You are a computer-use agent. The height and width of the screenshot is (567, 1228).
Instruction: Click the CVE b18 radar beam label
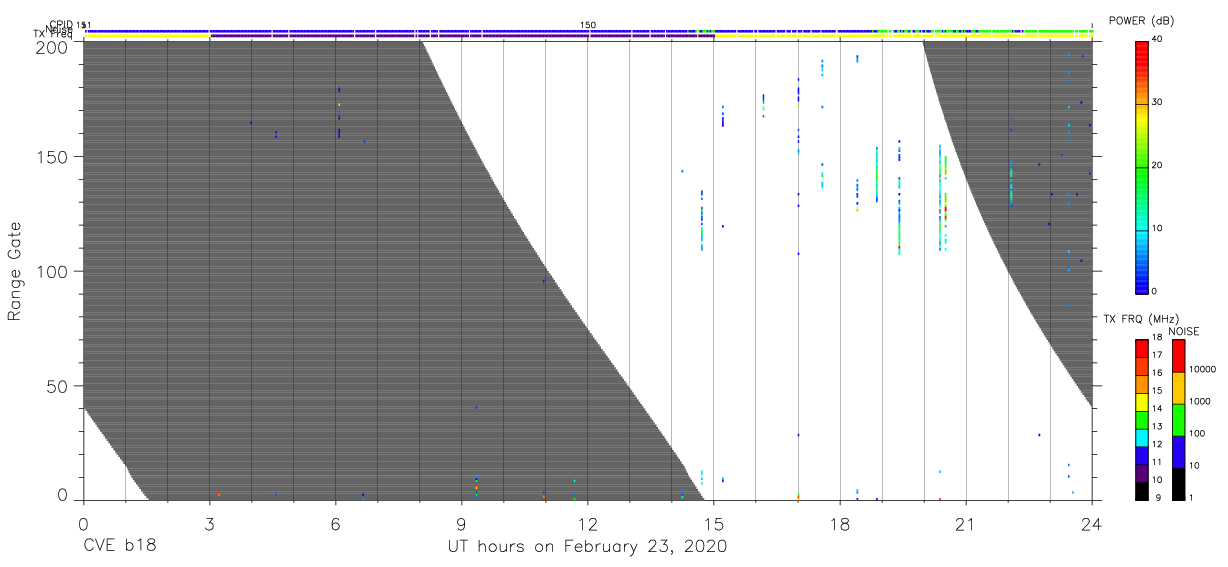(119, 547)
